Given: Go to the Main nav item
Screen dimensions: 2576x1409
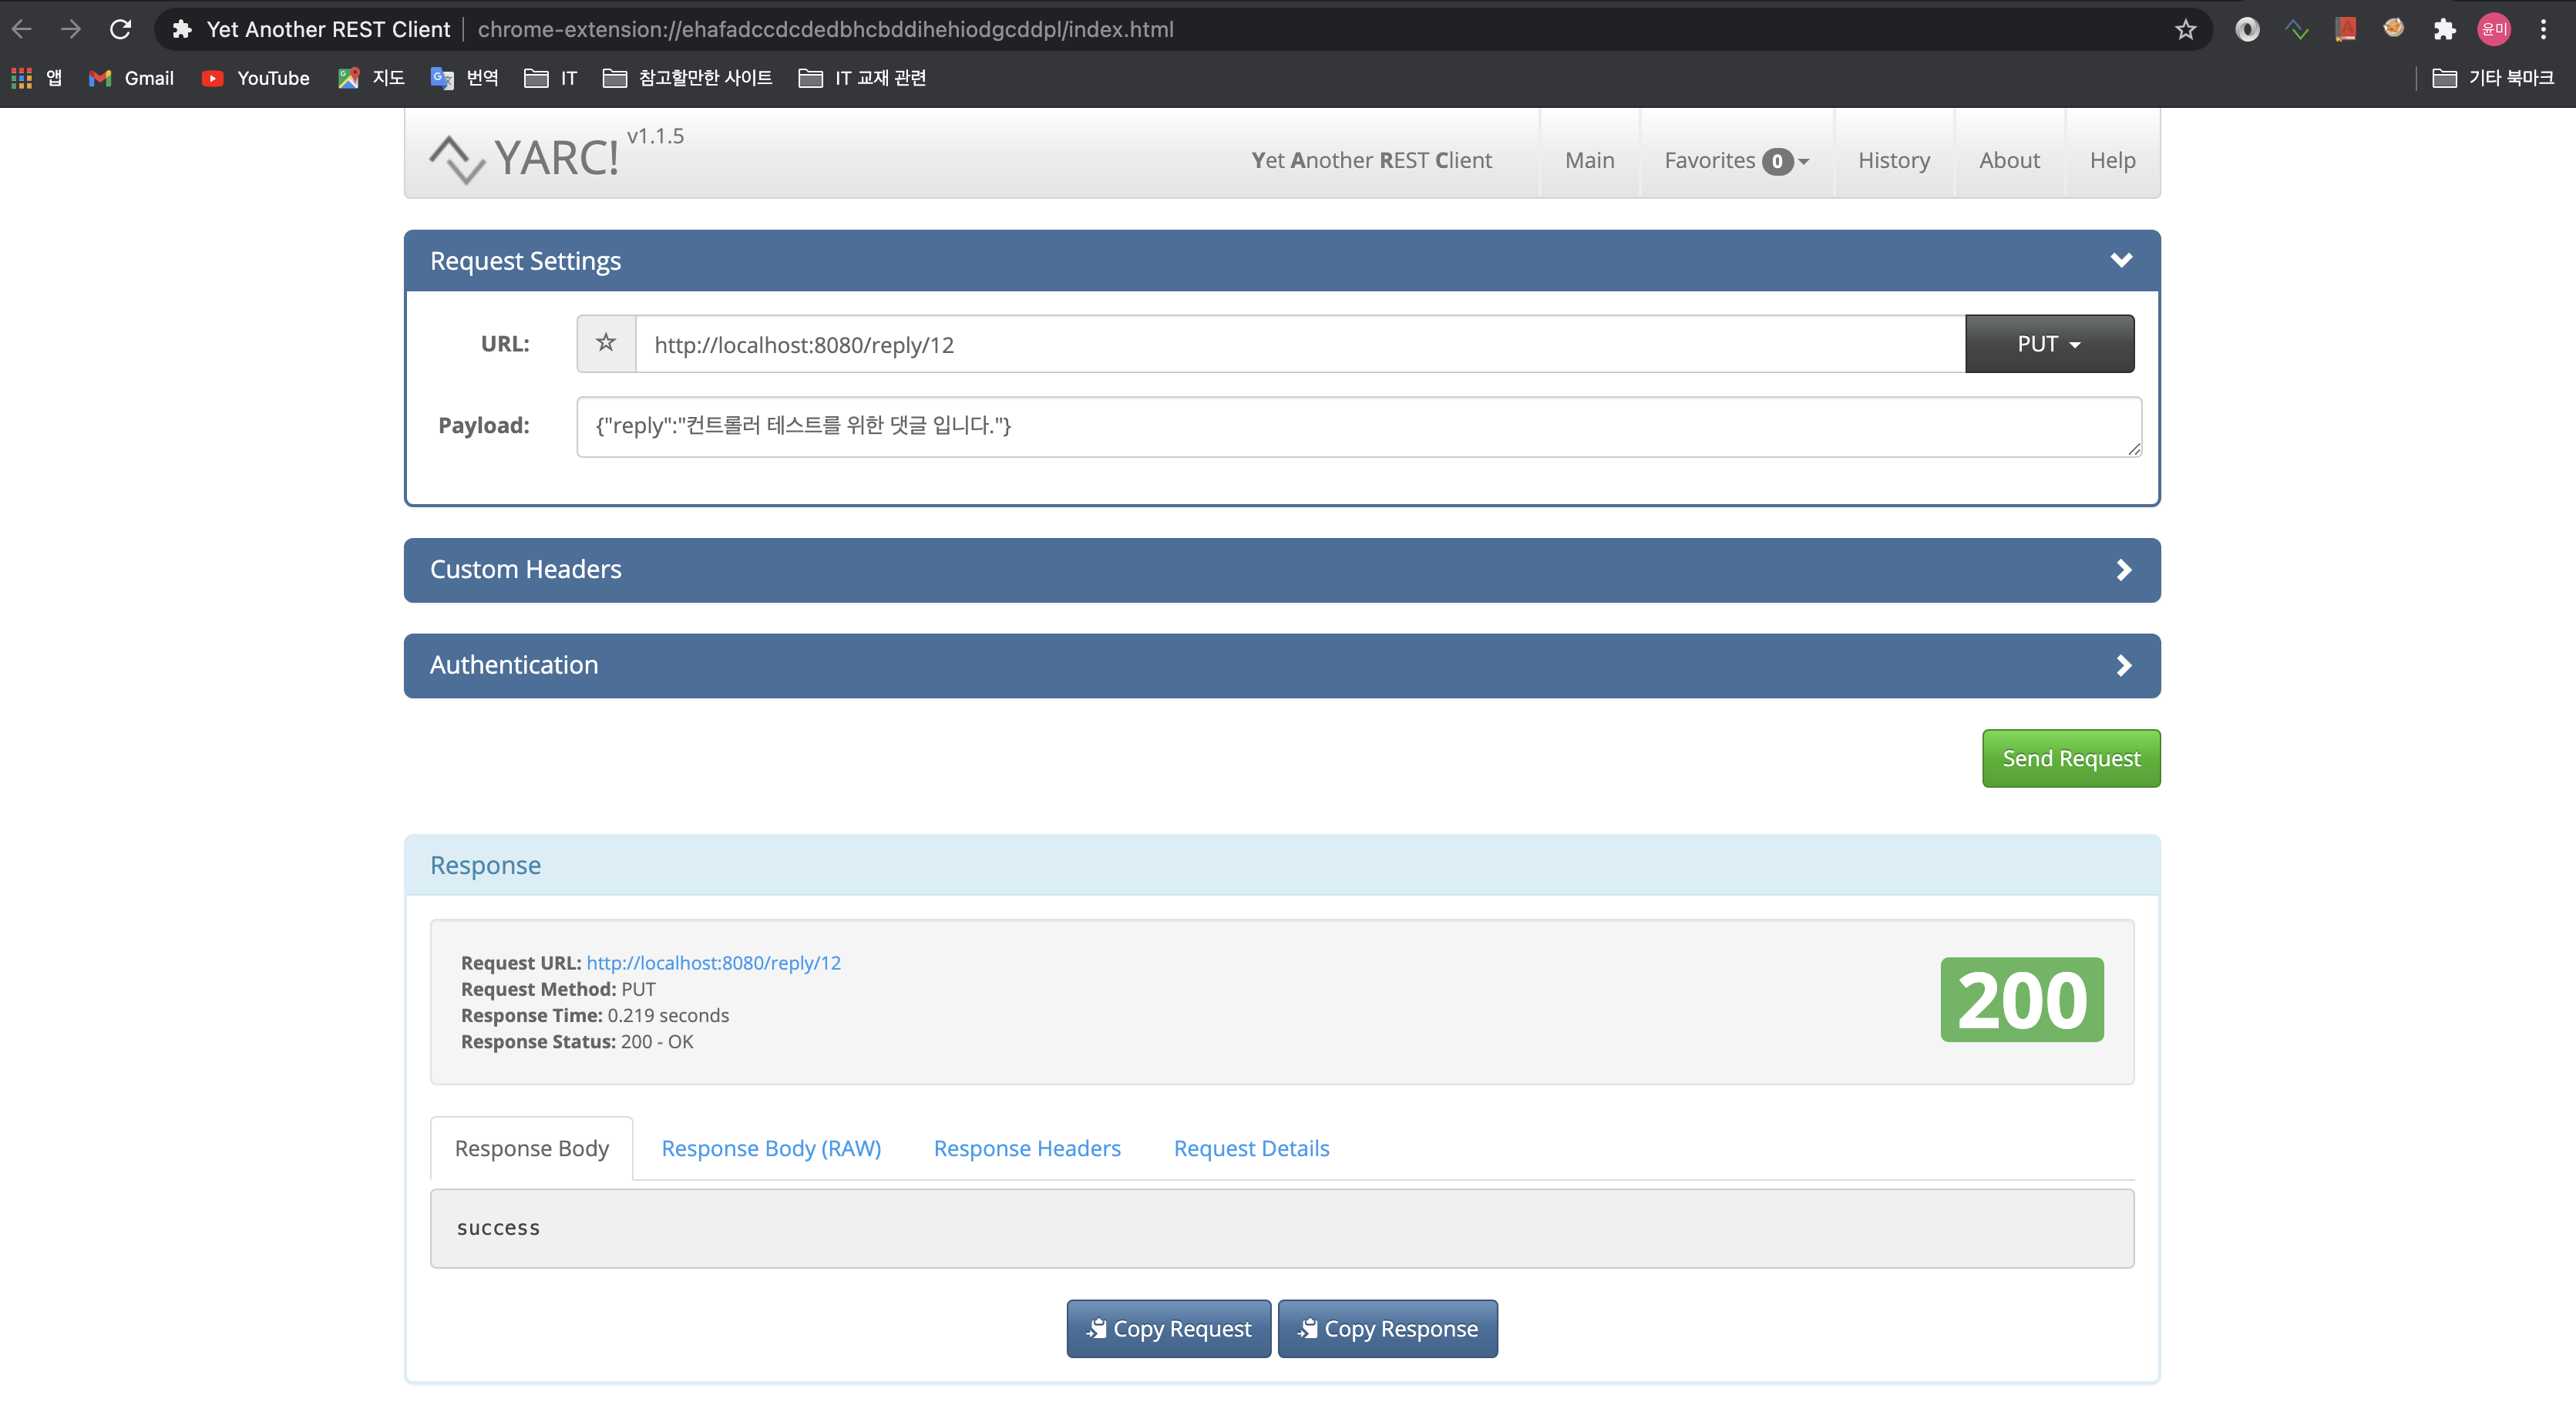Looking at the screenshot, I should tap(1589, 160).
